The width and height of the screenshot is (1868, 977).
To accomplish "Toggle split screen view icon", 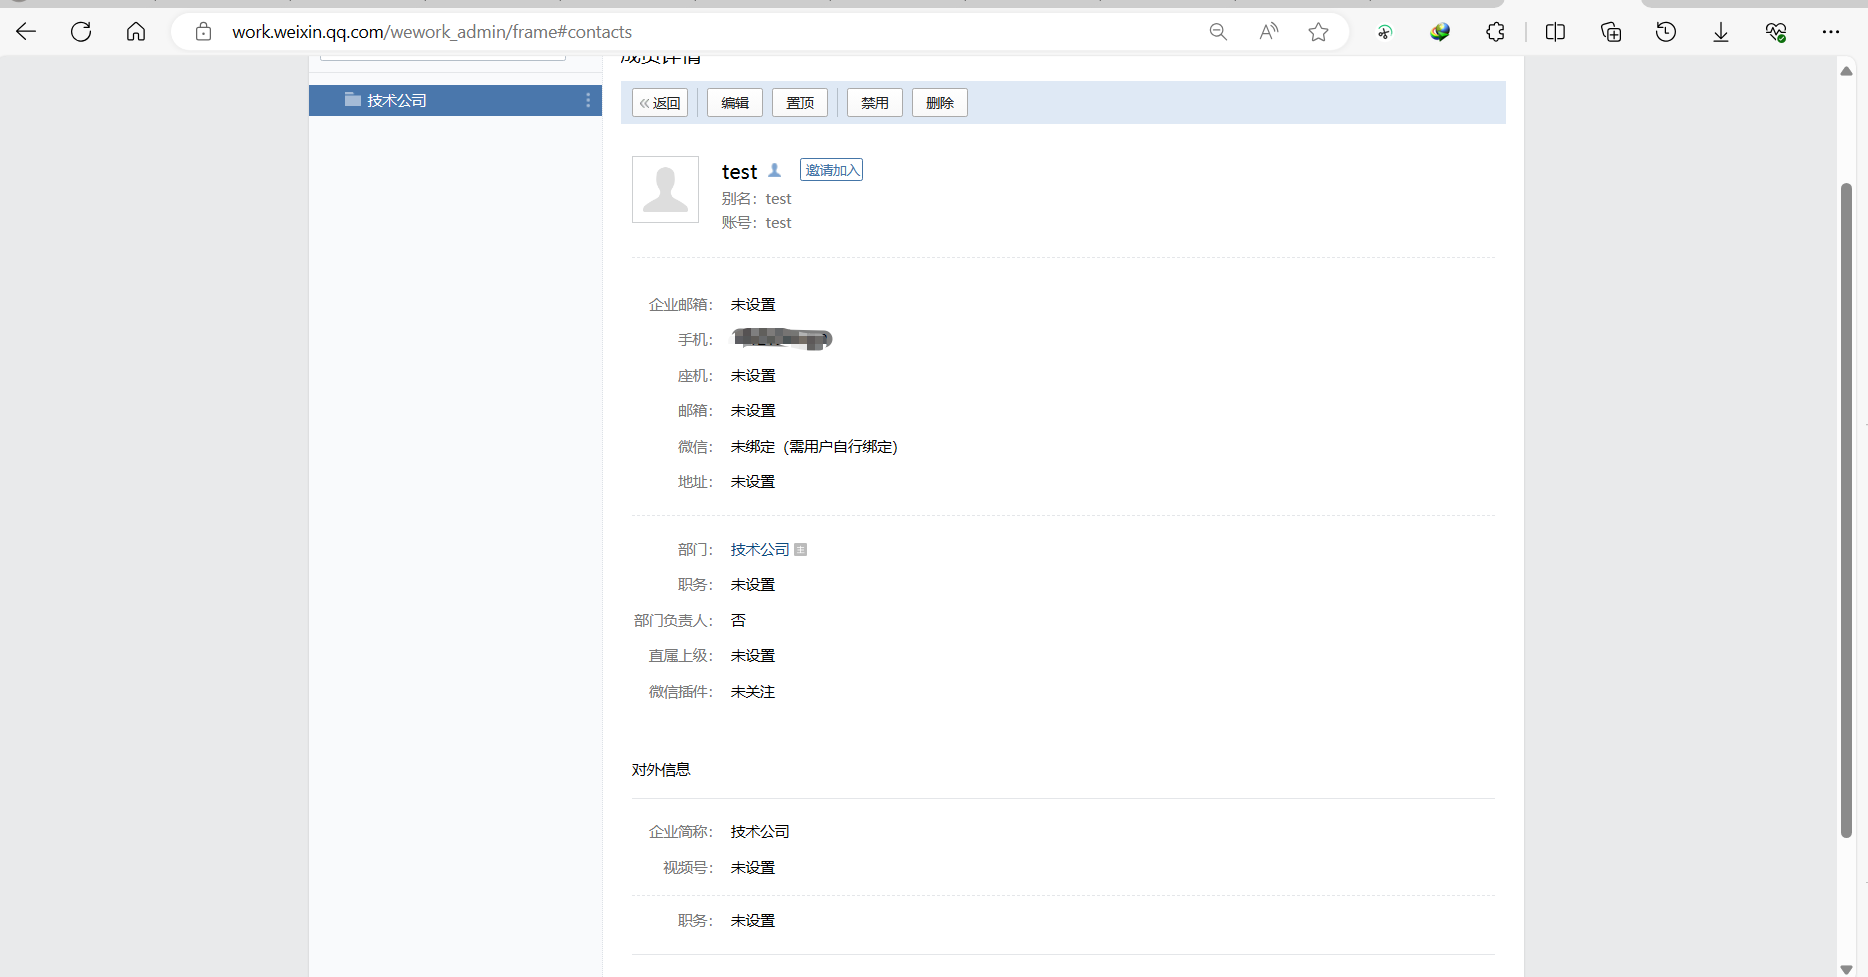I will [1555, 32].
